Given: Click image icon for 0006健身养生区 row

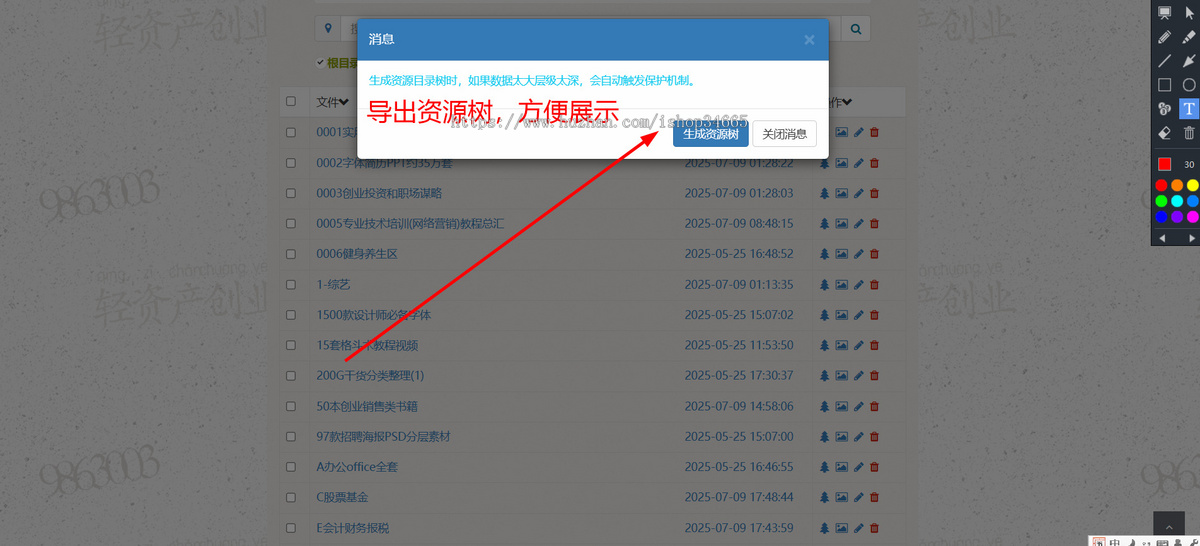Looking at the screenshot, I should point(841,254).
